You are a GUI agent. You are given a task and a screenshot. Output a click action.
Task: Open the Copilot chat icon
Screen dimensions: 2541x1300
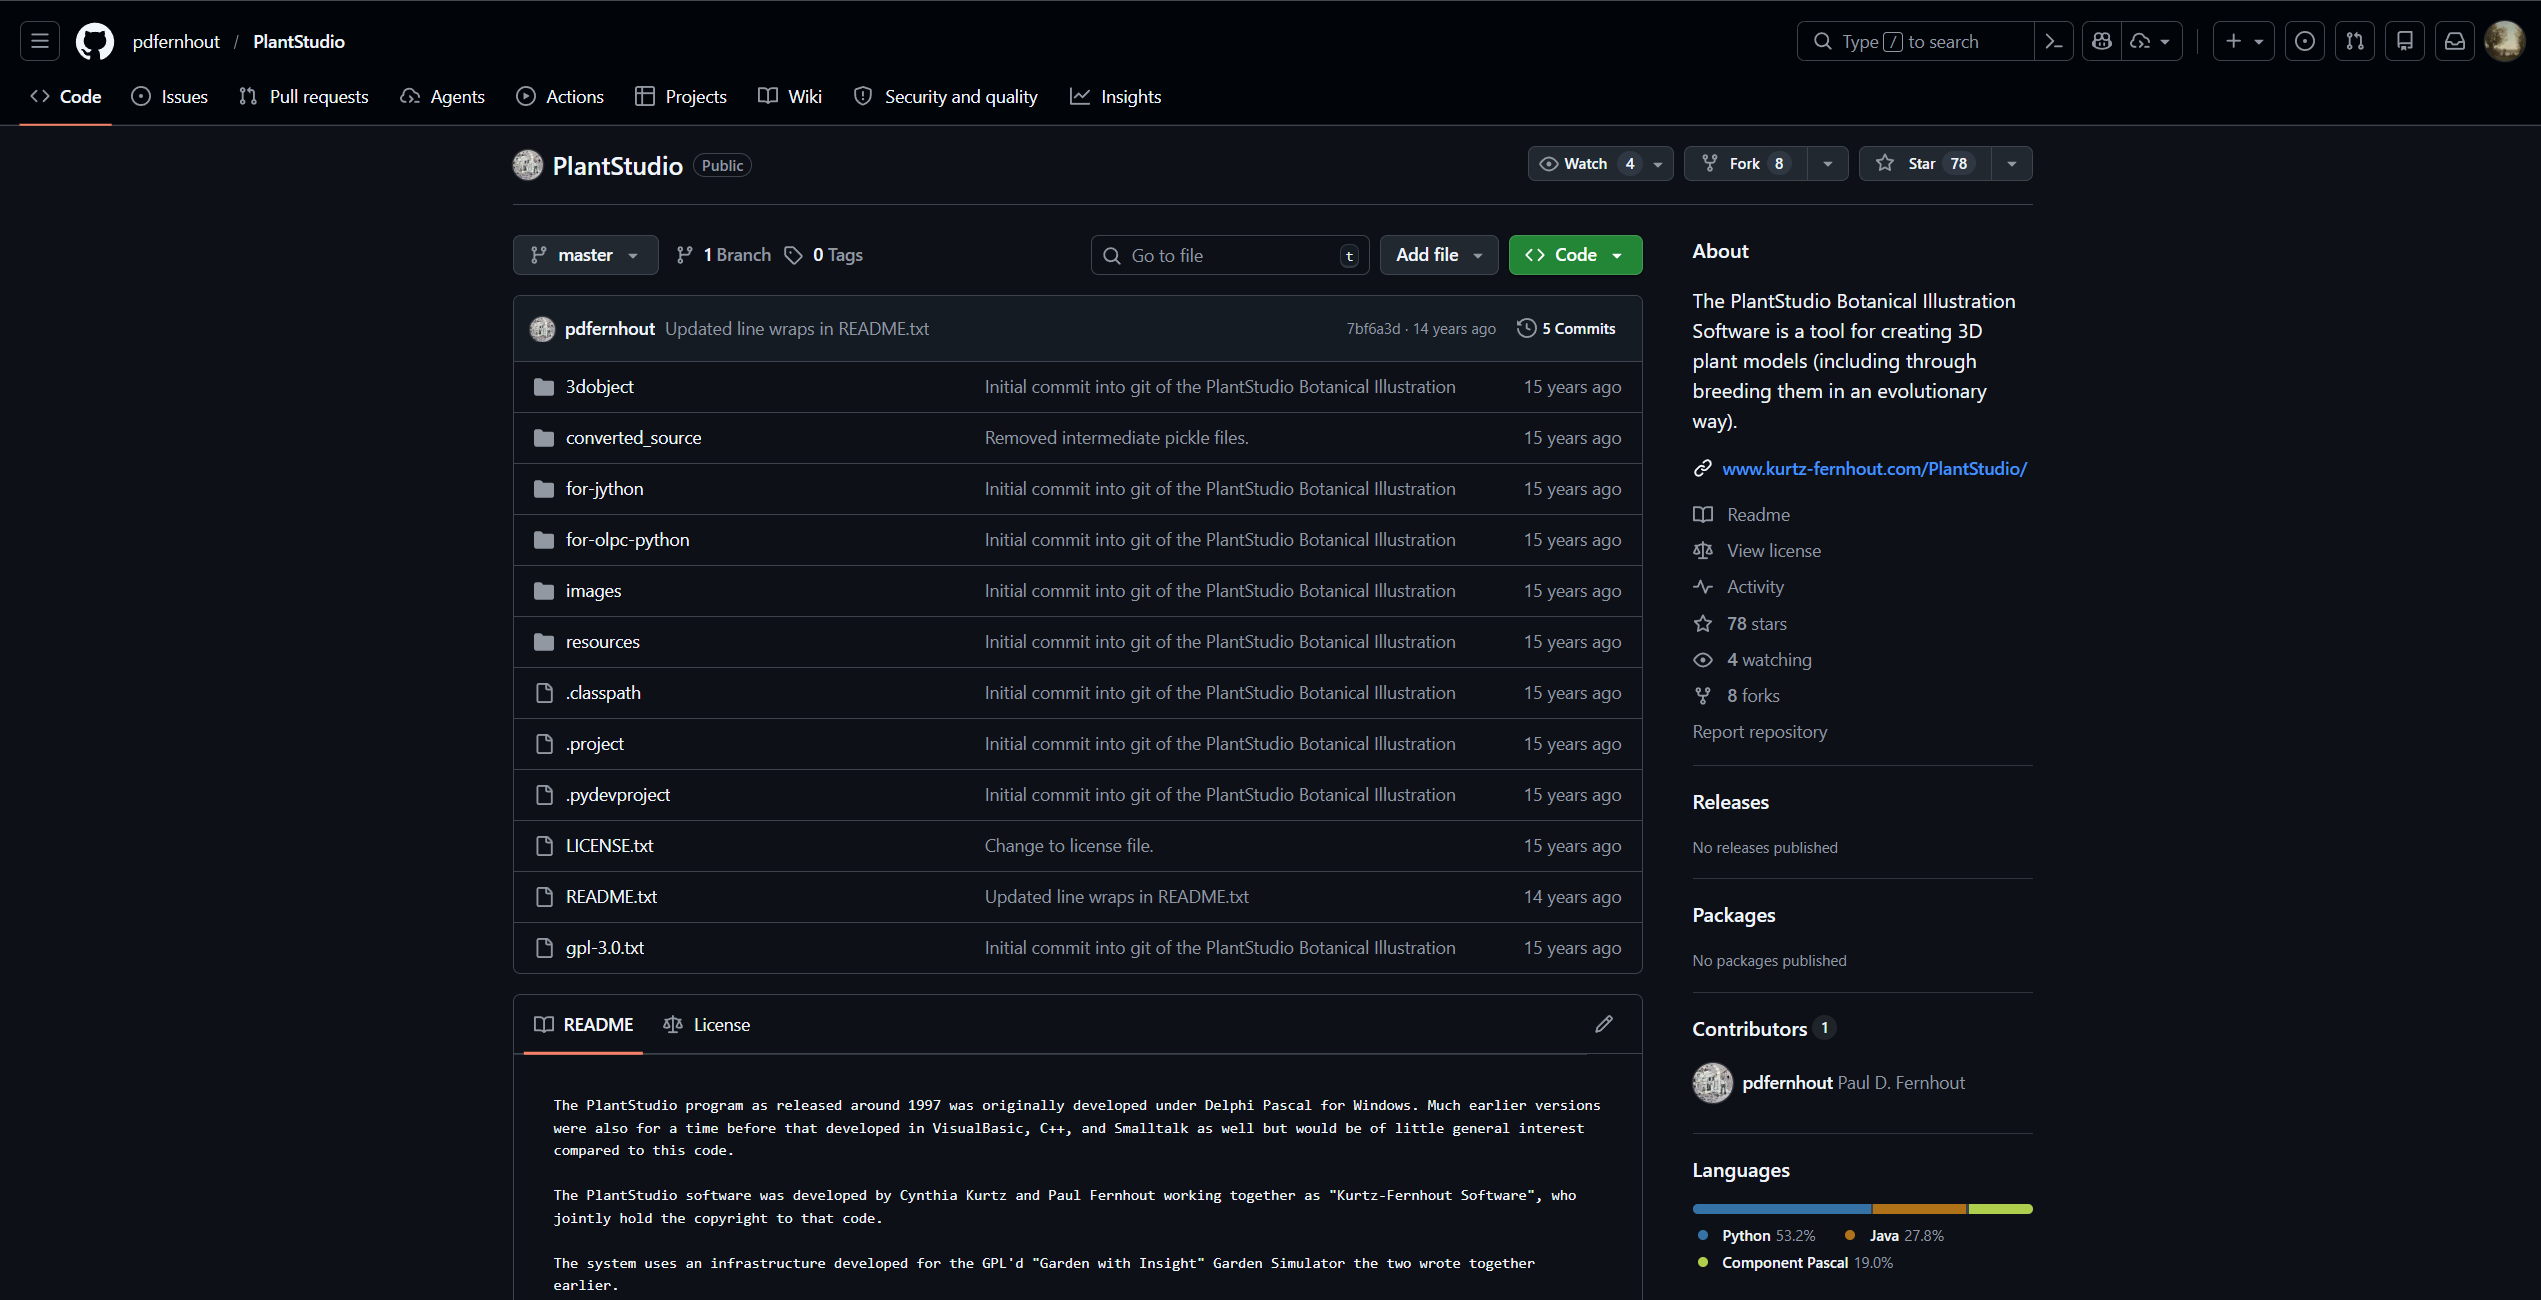pos(2102,41)
